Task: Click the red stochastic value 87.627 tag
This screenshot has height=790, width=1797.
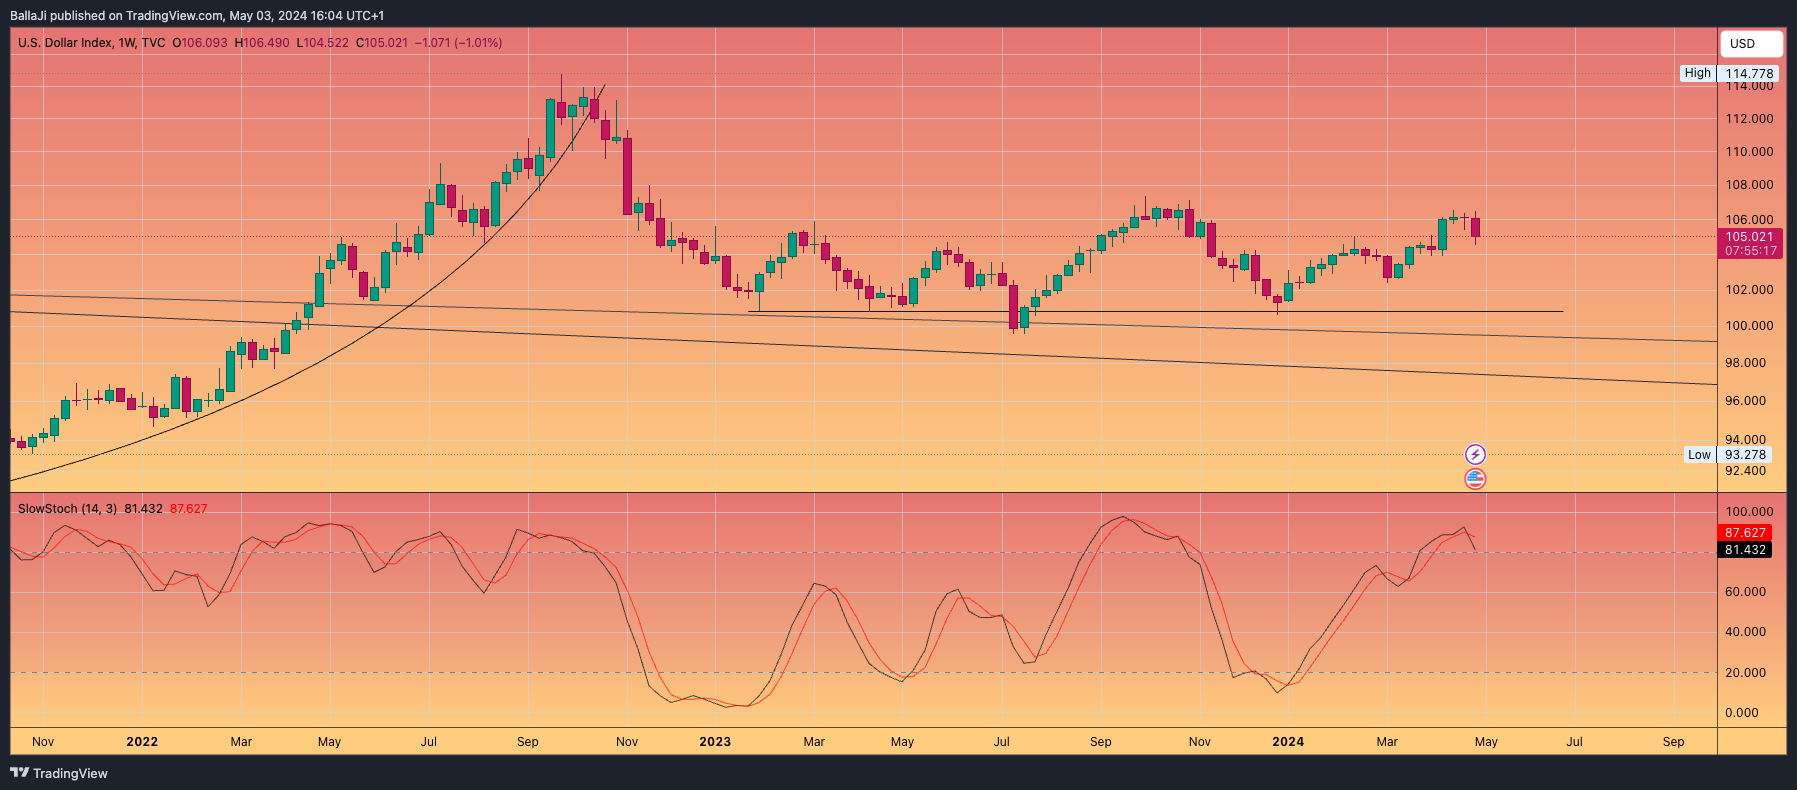Action: (x=1745, y=533)
